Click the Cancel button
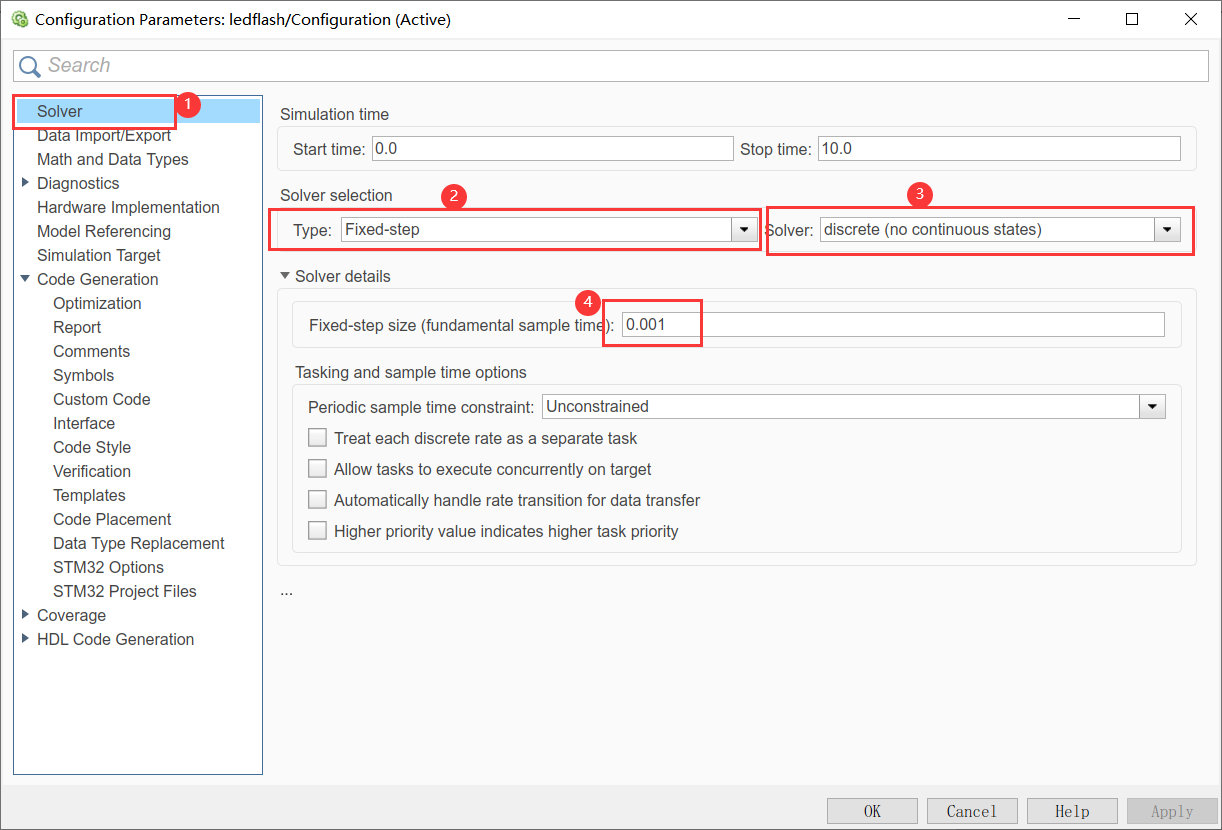 click(972, 811)
